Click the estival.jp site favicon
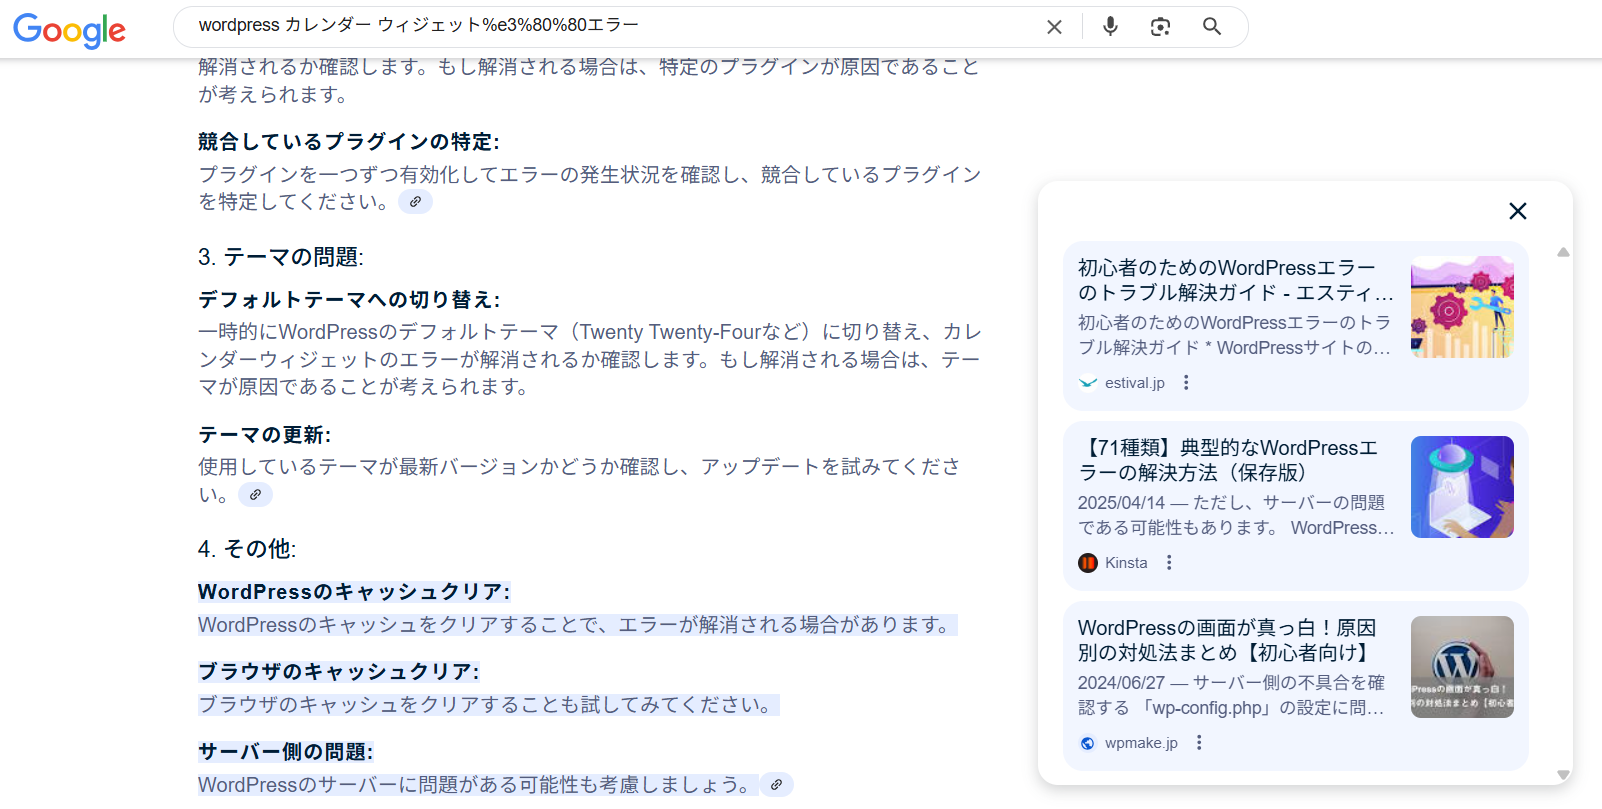 (x=1088, y=383)
